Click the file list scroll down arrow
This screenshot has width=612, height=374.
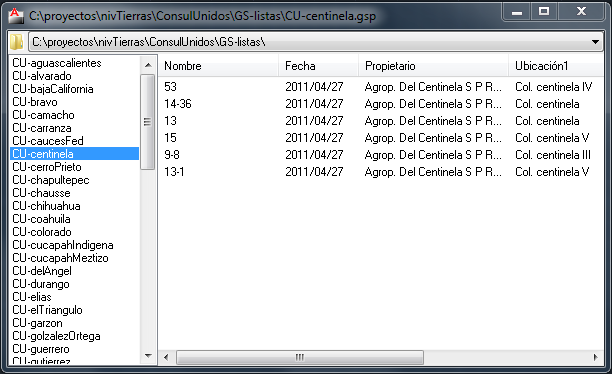tap(148, 356)
